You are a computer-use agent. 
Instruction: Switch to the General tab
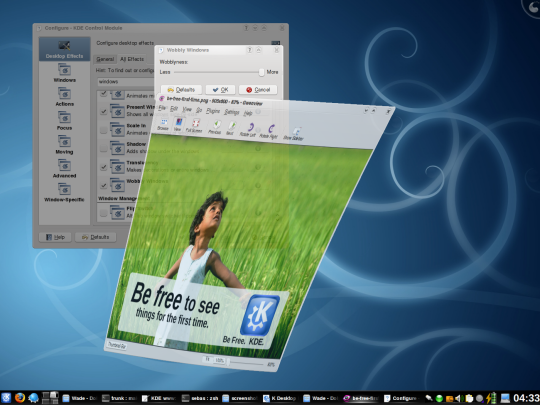point(105,59)
